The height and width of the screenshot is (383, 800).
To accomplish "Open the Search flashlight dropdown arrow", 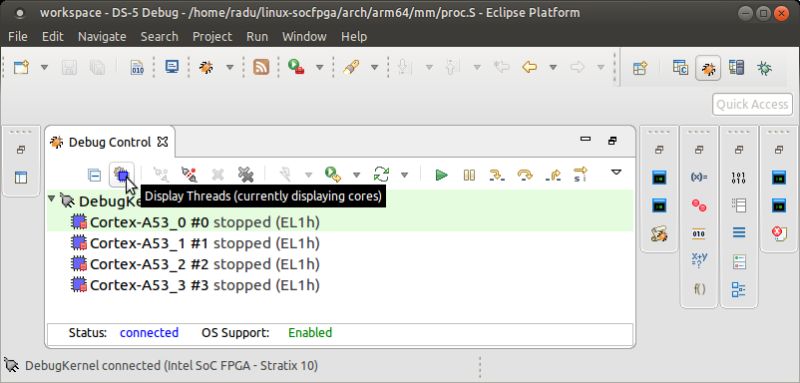I will [374, 67].
